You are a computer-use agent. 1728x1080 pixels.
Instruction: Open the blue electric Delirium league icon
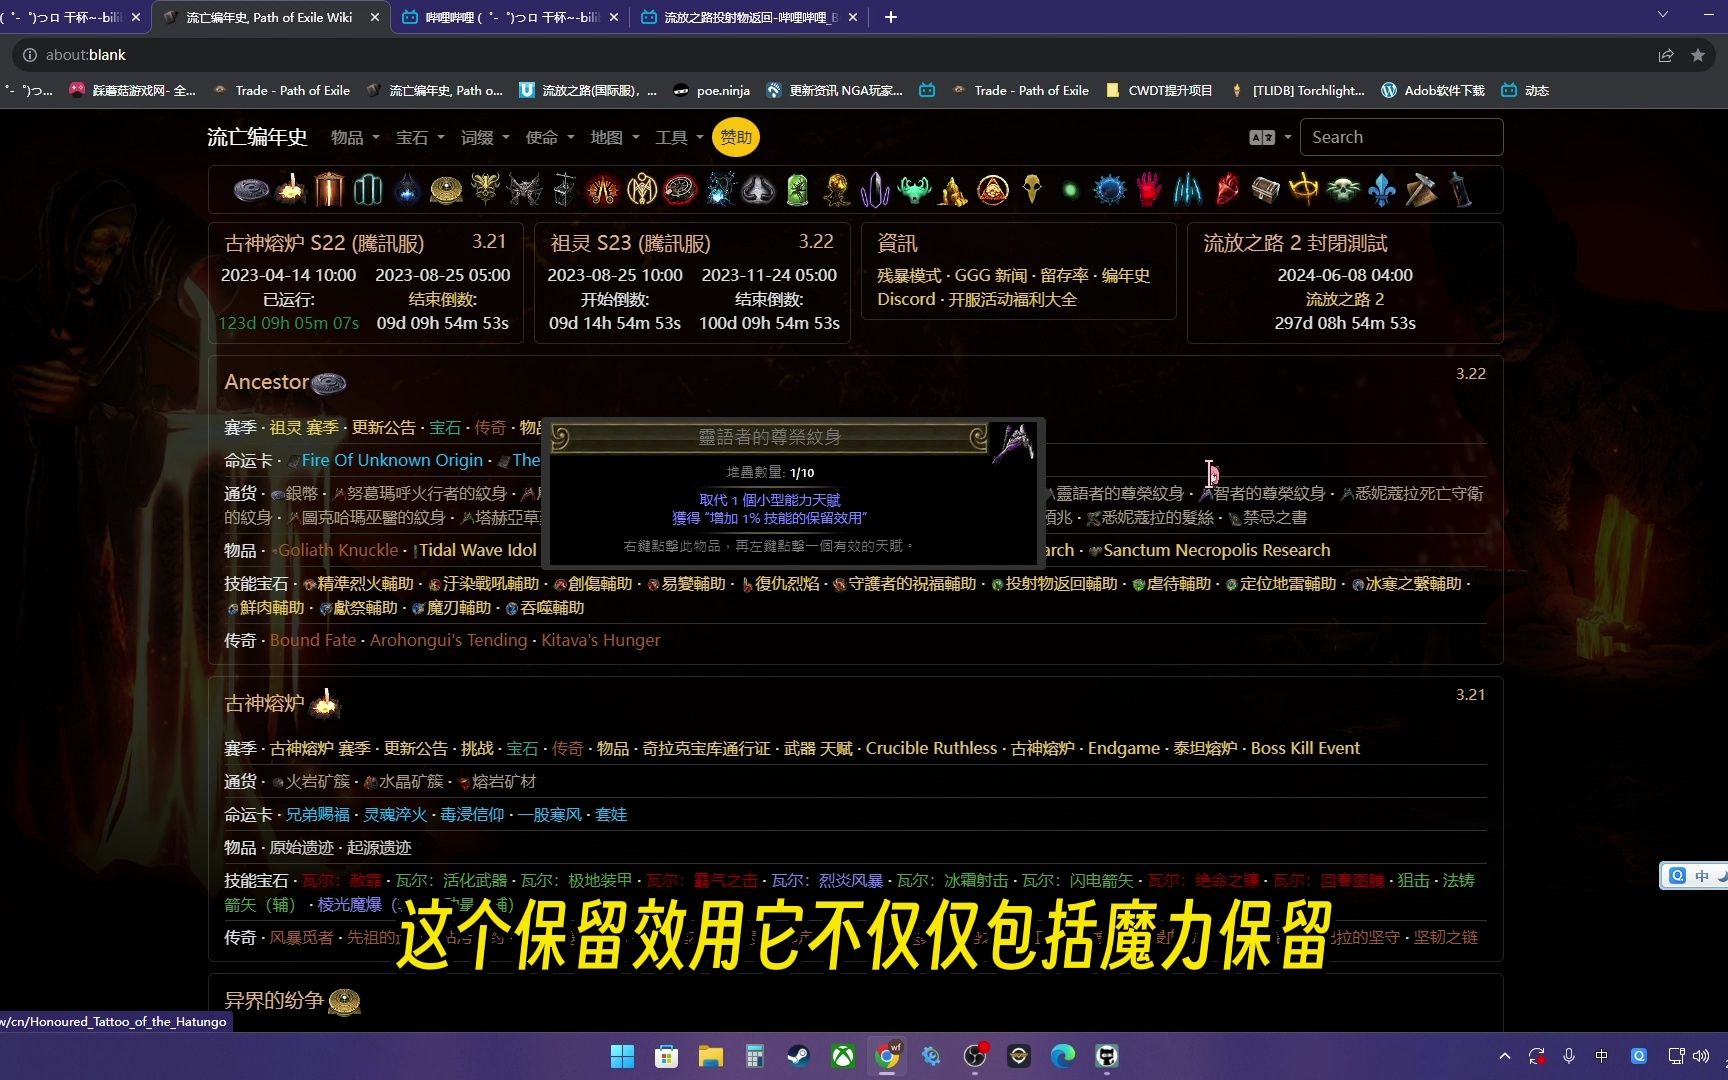pyautogui.click(x=719, y=189)
